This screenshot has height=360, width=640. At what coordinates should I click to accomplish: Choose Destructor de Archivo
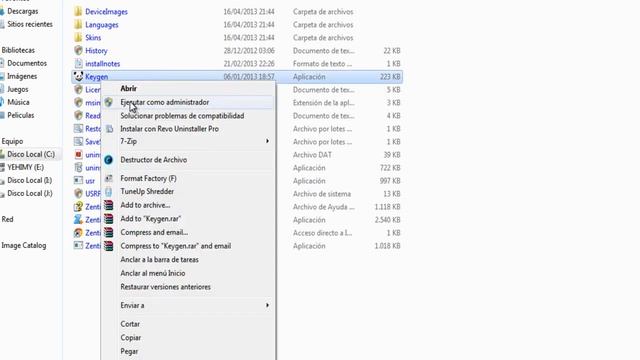153,160
